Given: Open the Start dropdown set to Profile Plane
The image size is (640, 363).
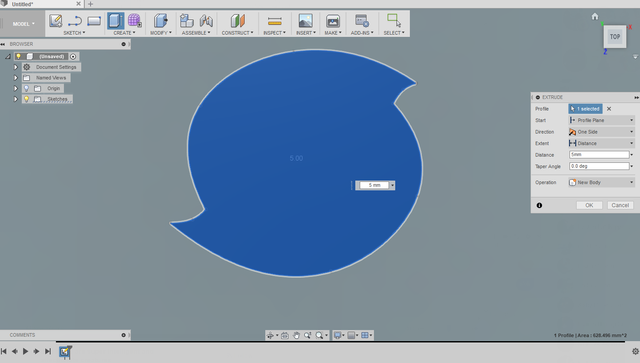Looking at the screenshot, I should [x=601, y=120].
